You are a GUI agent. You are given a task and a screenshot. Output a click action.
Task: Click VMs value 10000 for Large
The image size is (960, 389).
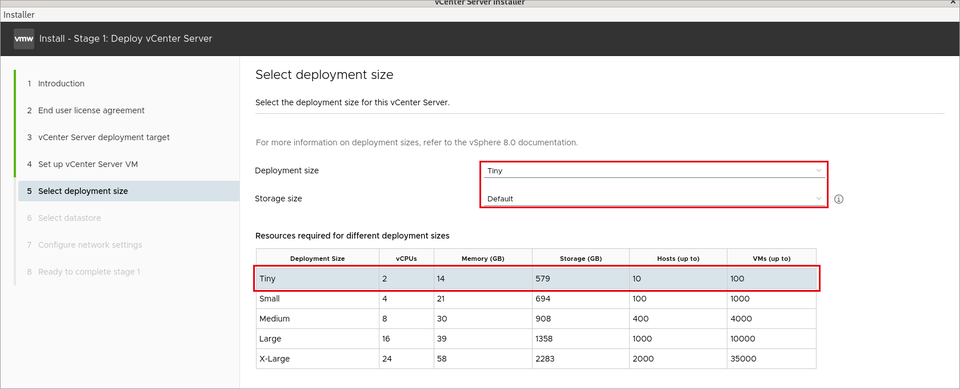(743, 339)
